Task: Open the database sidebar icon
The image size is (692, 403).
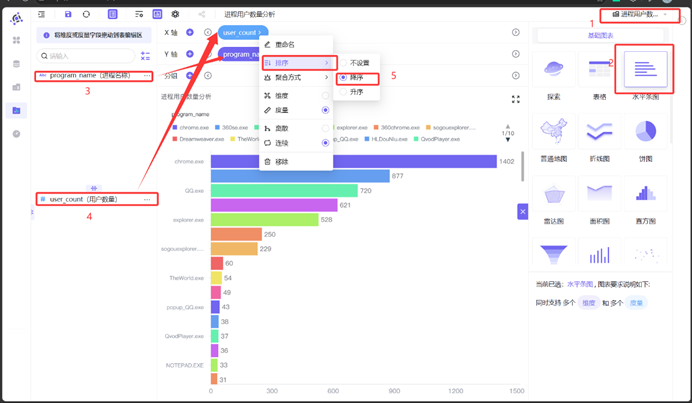Action: pyautogui.click(x=16, y=64)
